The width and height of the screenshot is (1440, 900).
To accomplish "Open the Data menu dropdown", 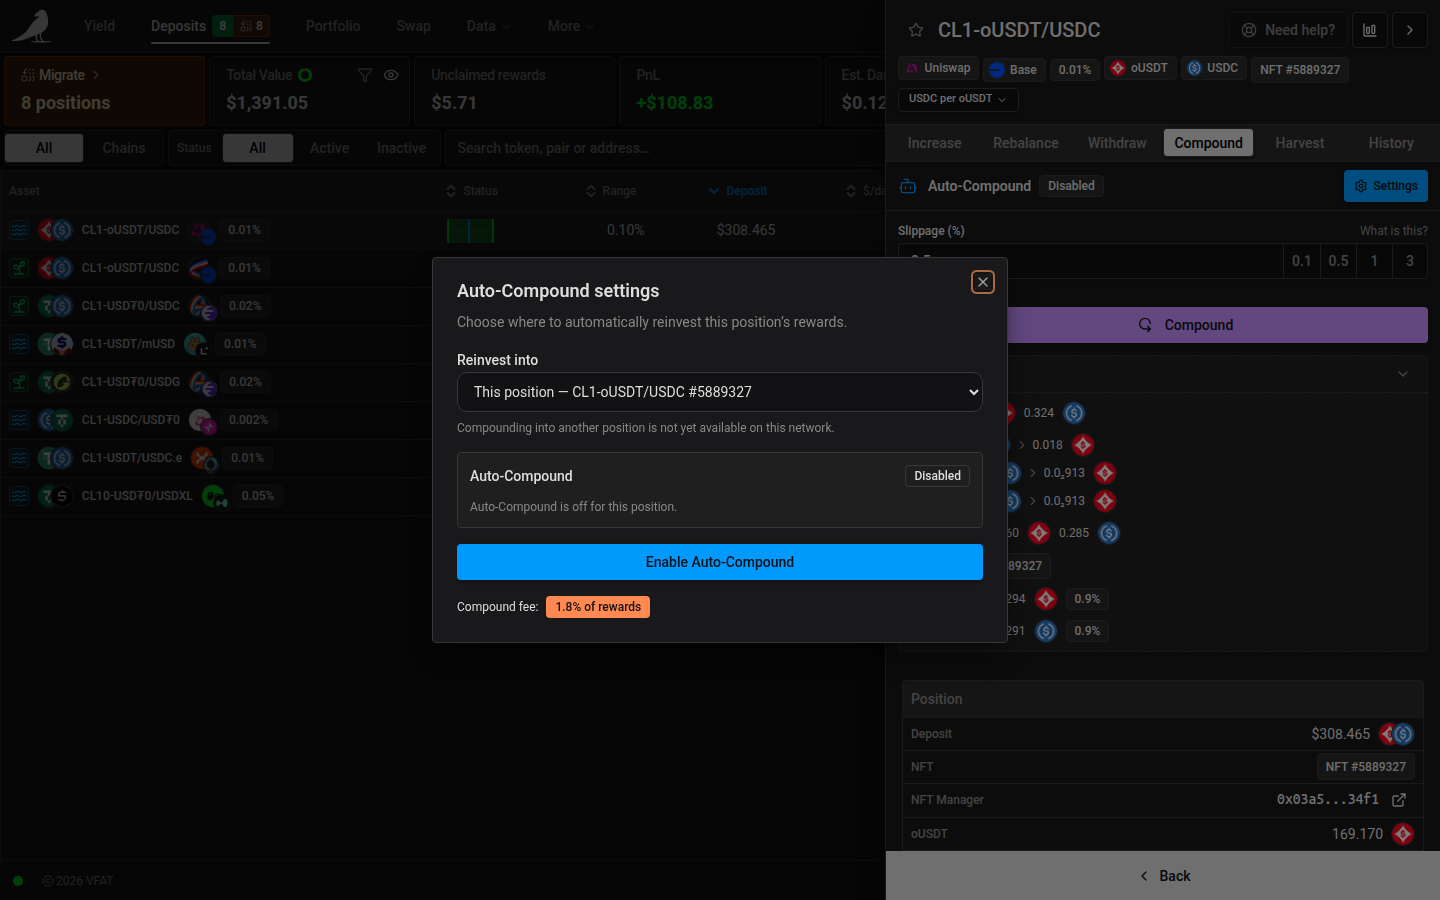I will [x=488, y=26].
